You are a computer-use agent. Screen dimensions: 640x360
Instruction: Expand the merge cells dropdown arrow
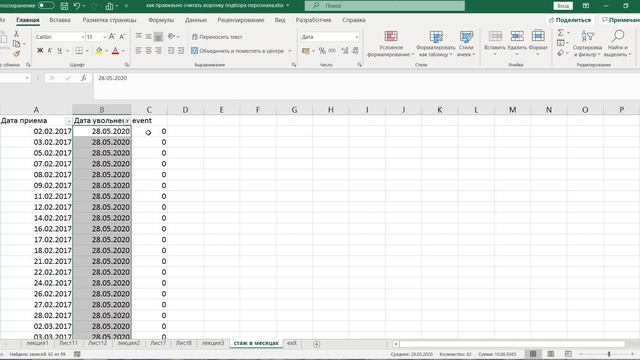coord(290,51)
